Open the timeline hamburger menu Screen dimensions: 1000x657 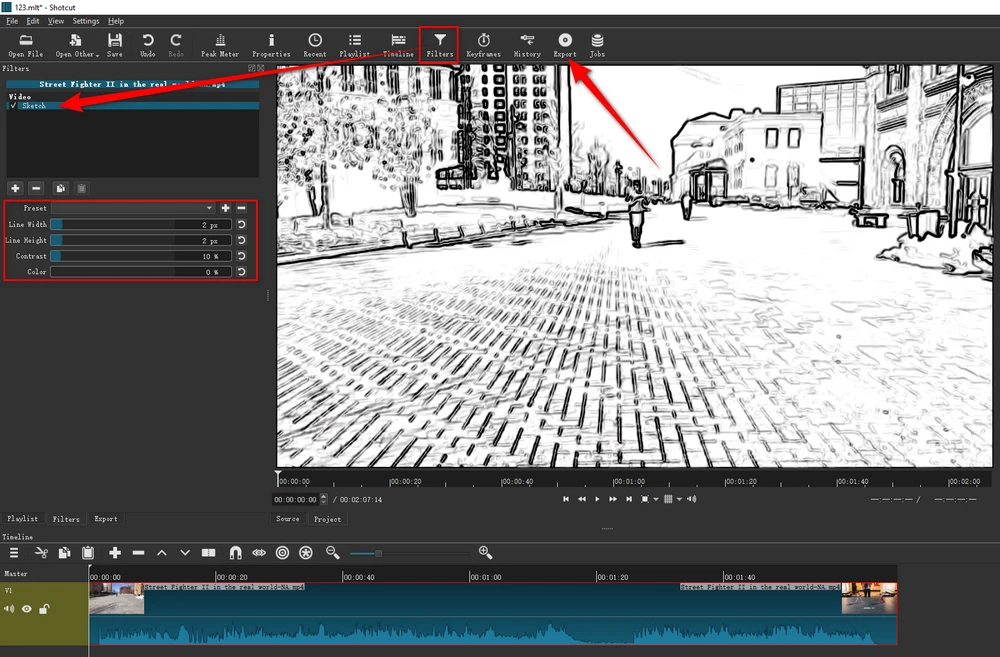(x=14, y=552)
